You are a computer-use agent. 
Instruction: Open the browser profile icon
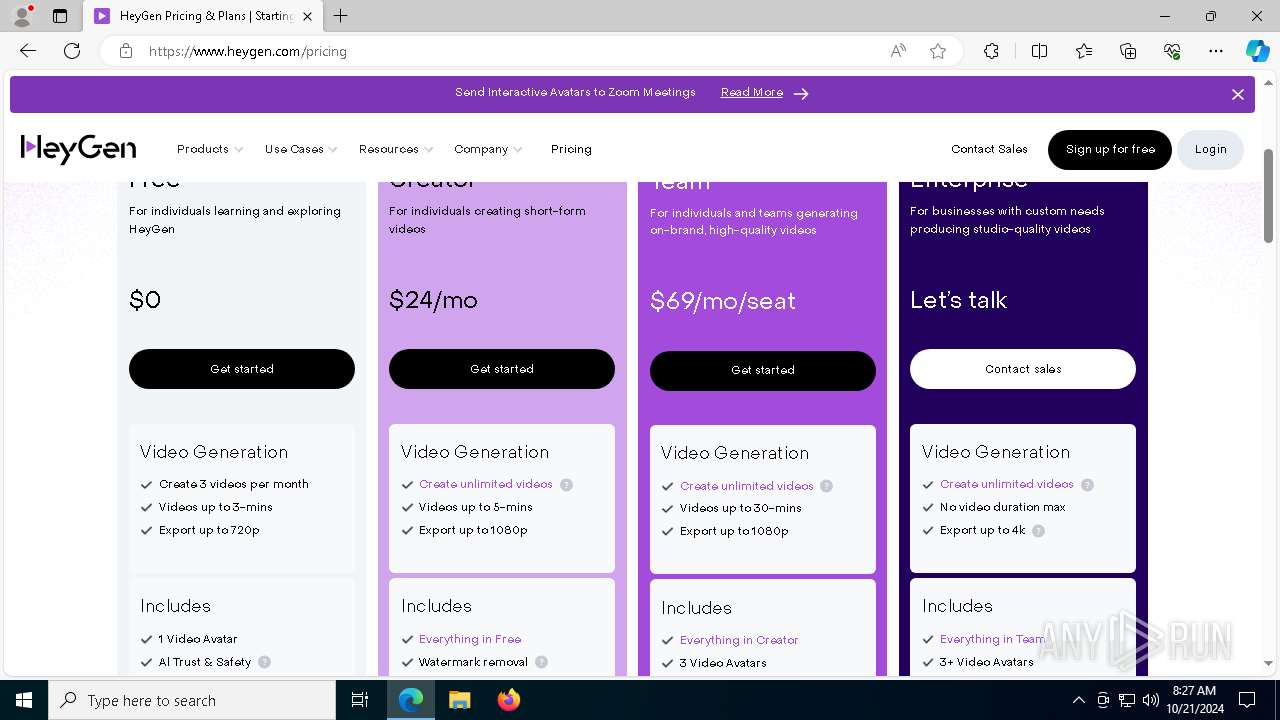pyautogui.click(x=22, y=16)
